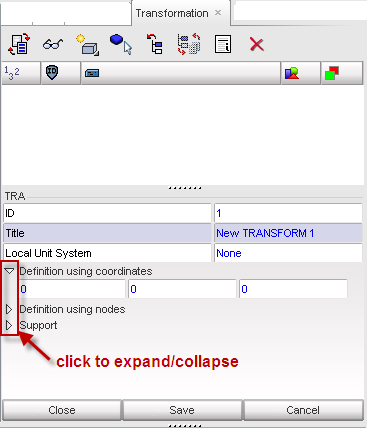Click the Title field New TRANSFORM 1
The image size is (367, 428).
[288, 233]
